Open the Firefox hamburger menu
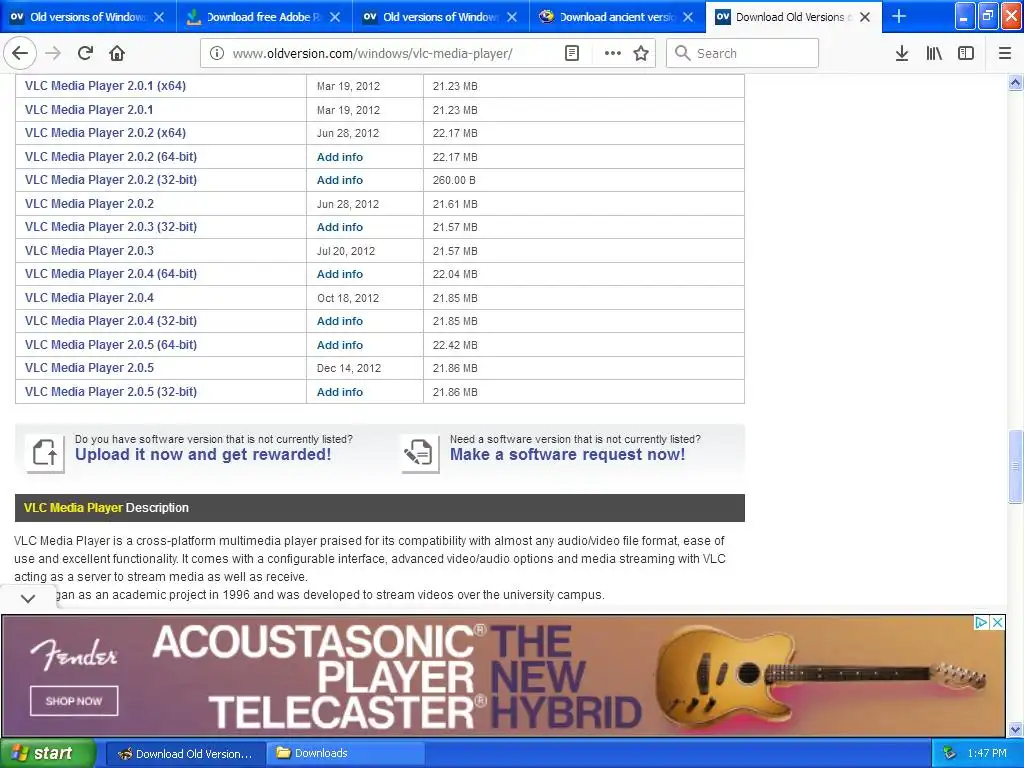Screen dimensions: 1024x768 1005,53
